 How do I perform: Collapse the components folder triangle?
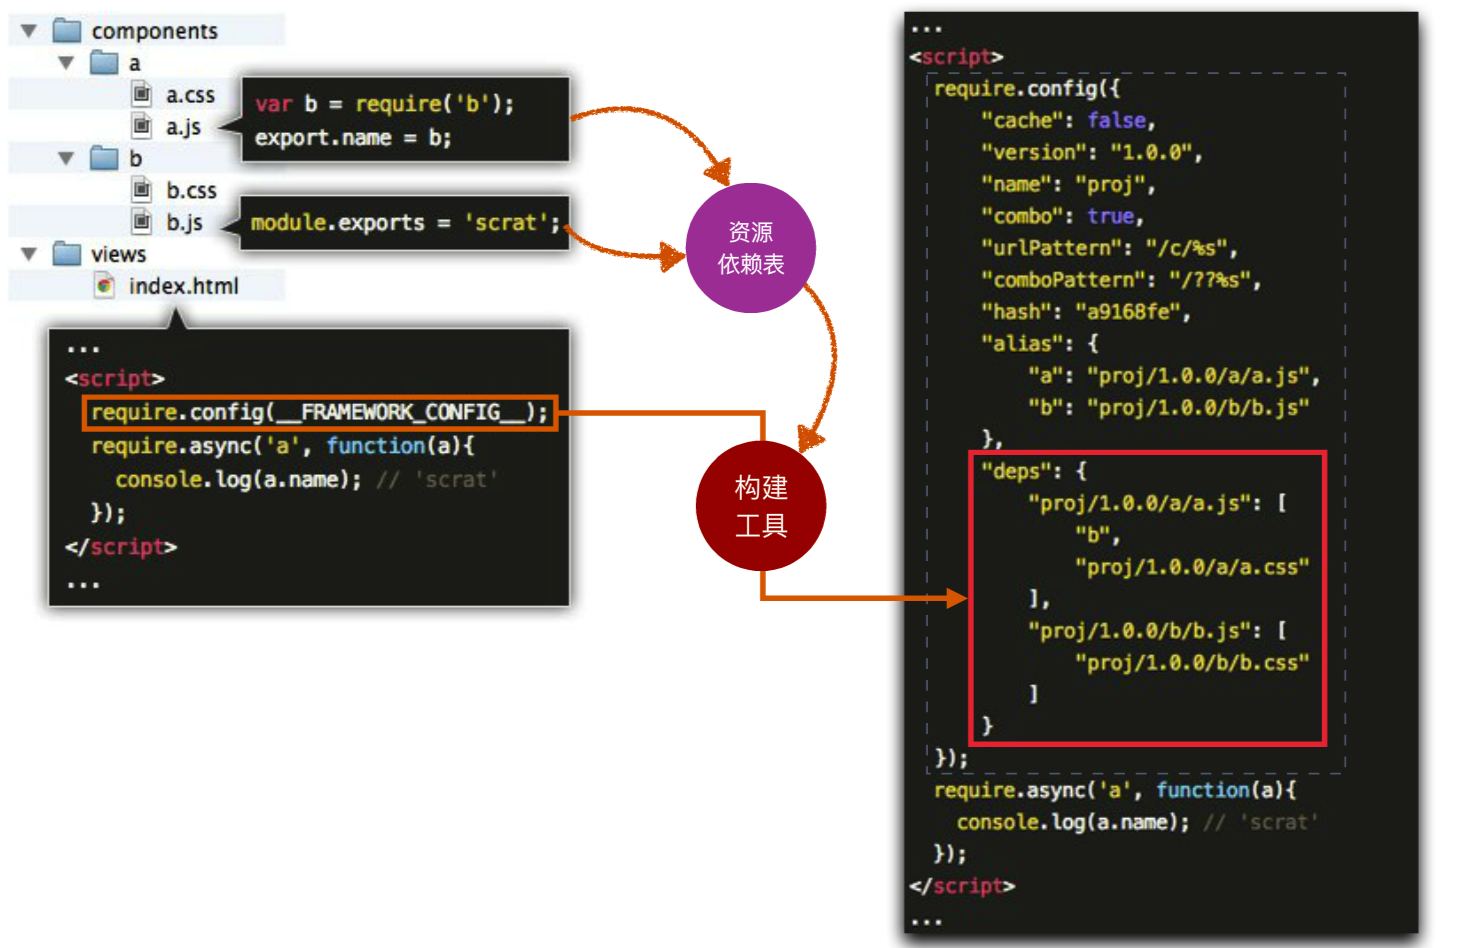(x=29, y=31)
